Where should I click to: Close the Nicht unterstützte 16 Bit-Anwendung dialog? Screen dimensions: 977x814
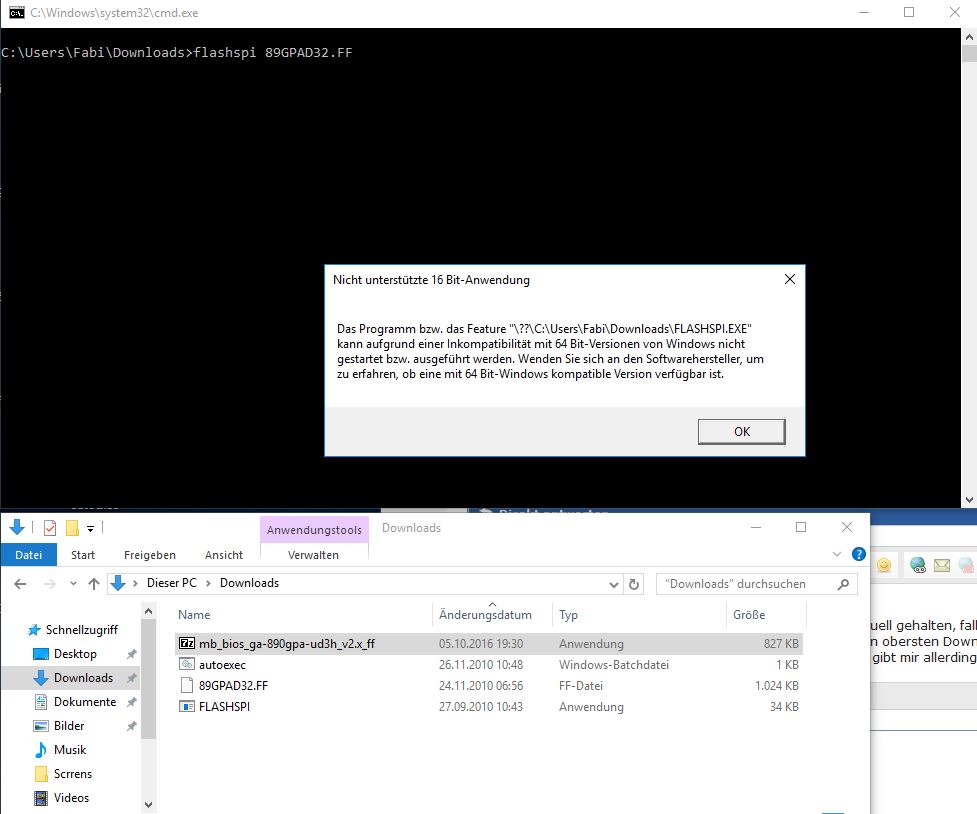pyautogui.click(x=789, y=279)
